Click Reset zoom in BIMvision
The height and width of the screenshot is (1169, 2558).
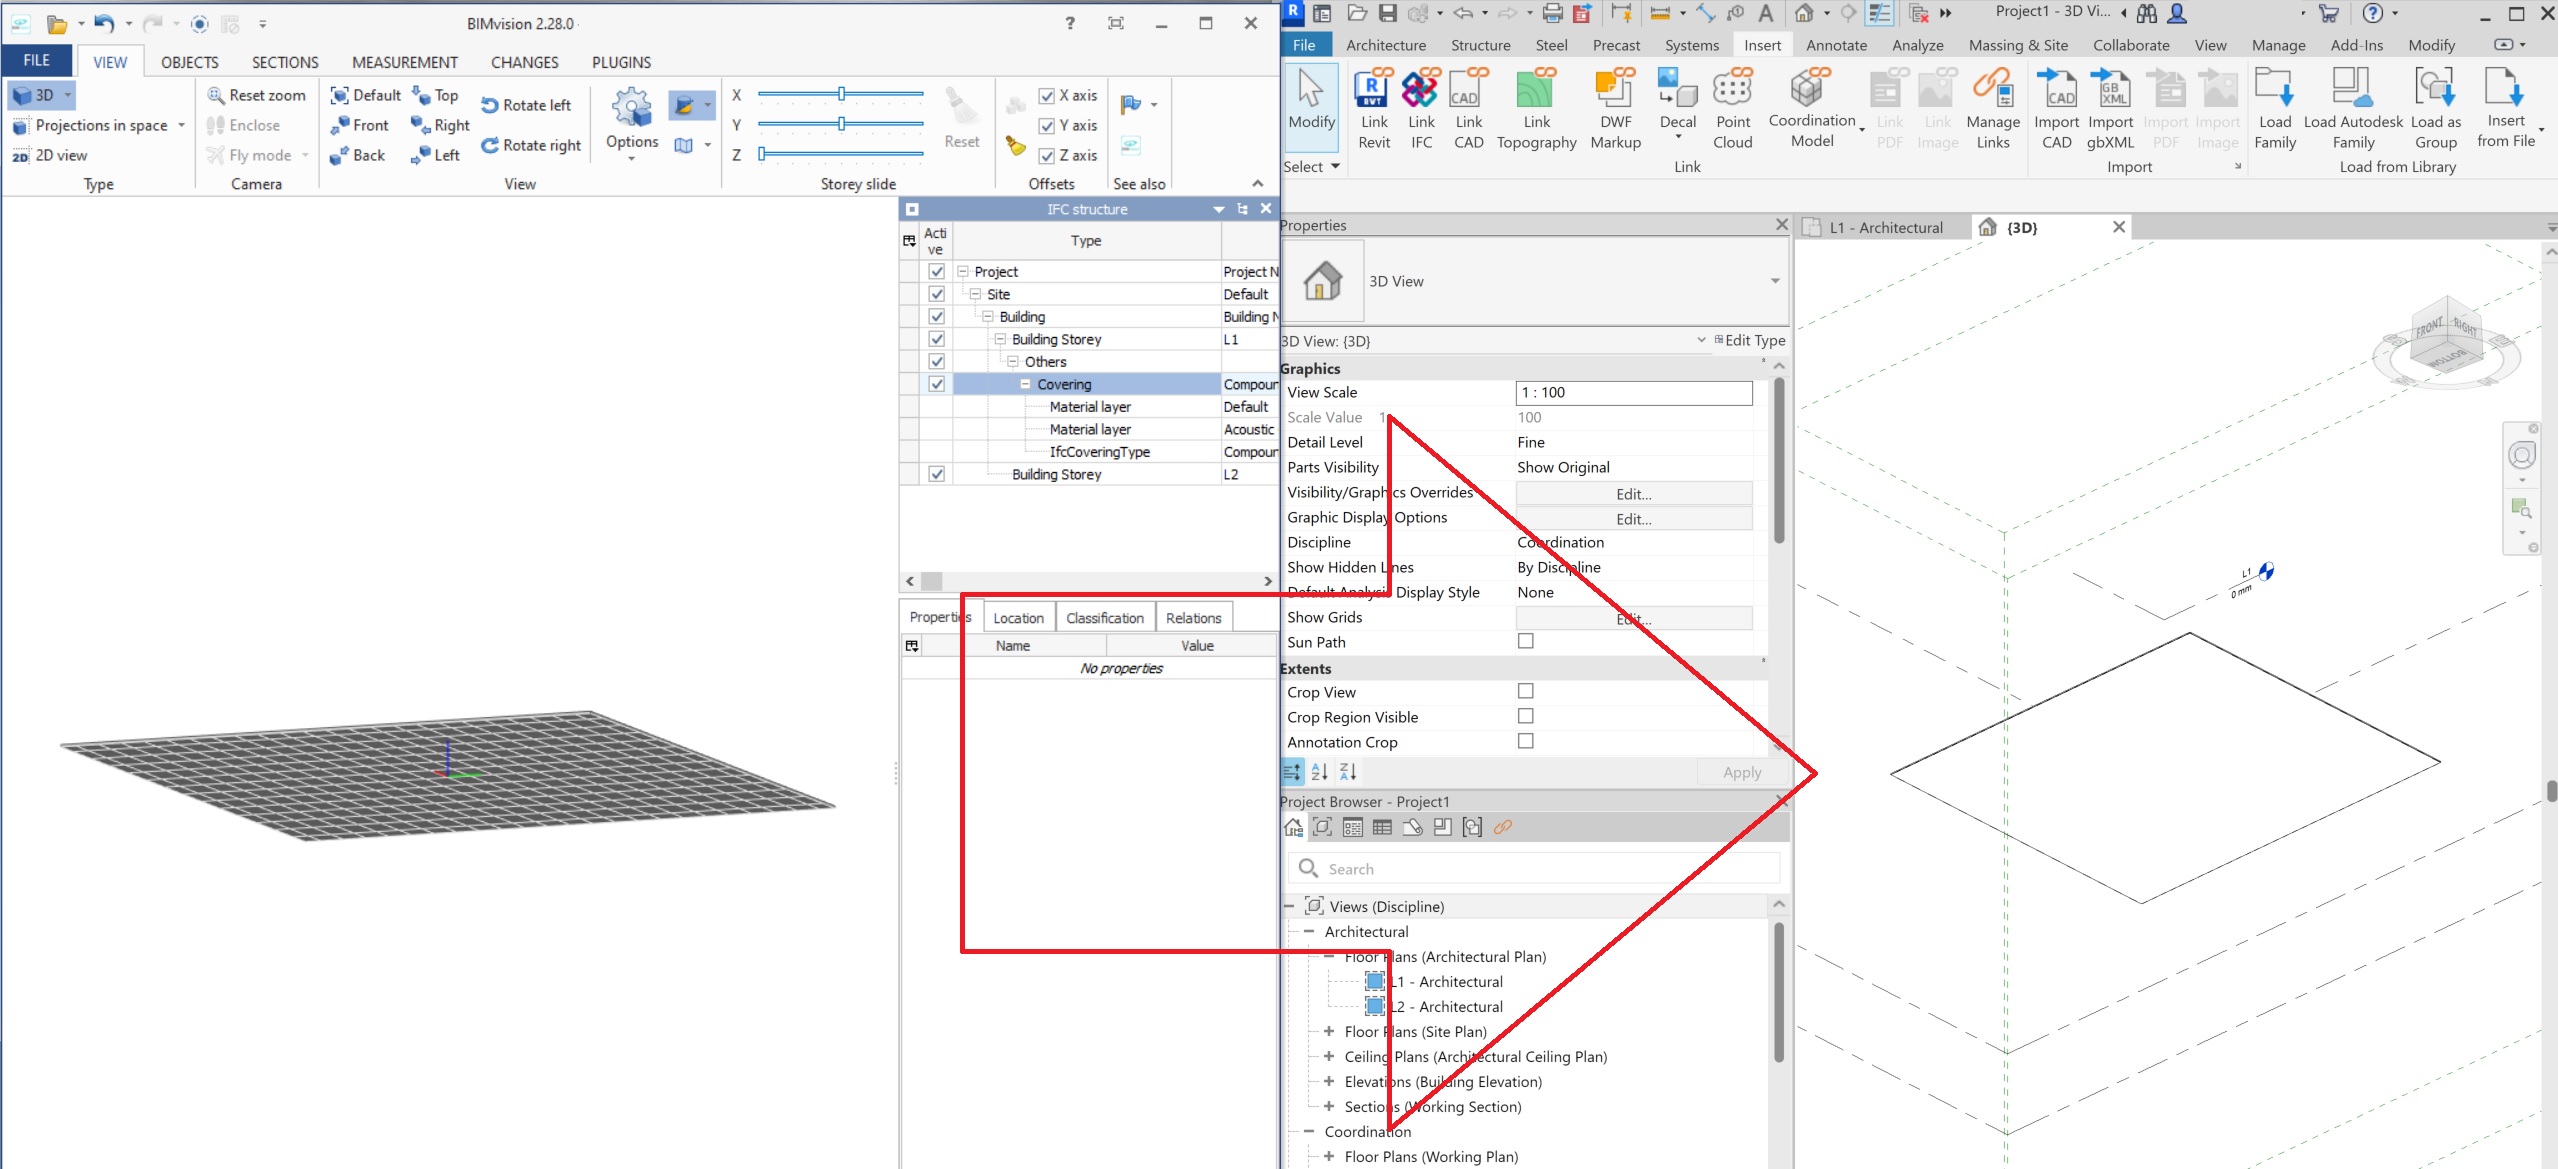click(x=256, y=95)
